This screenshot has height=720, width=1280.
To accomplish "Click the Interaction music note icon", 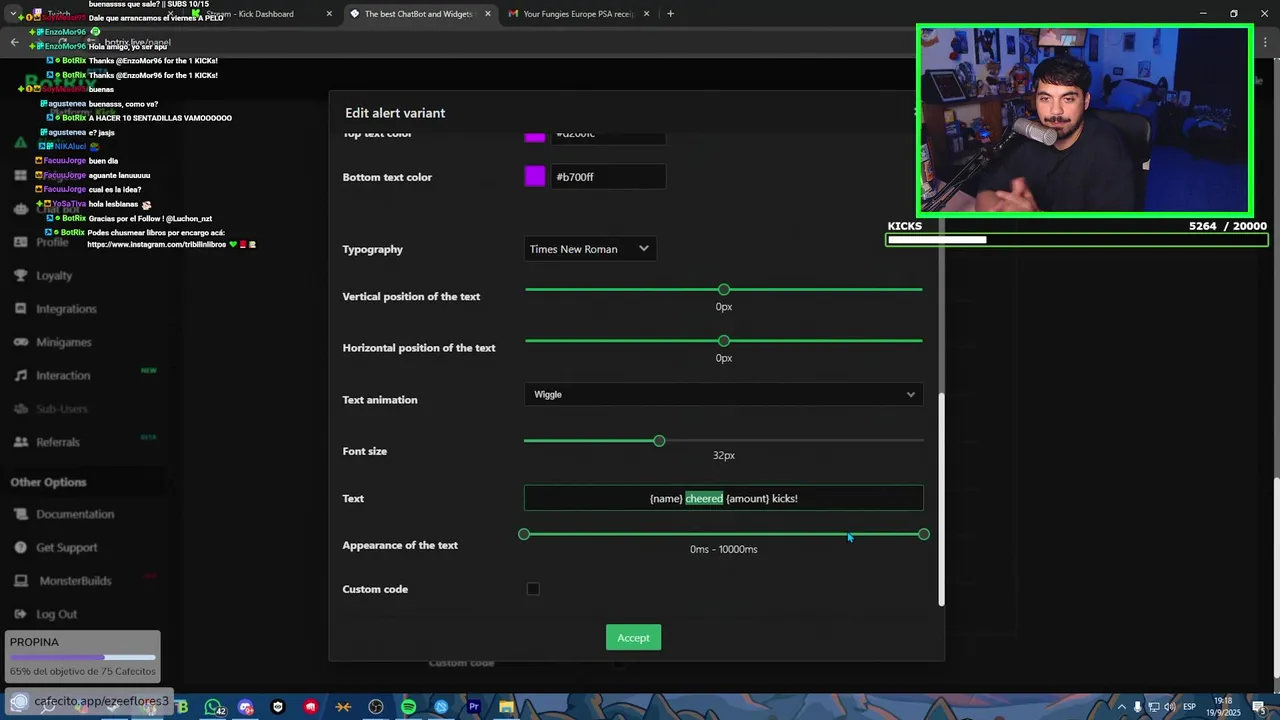I will click(20, 376).
